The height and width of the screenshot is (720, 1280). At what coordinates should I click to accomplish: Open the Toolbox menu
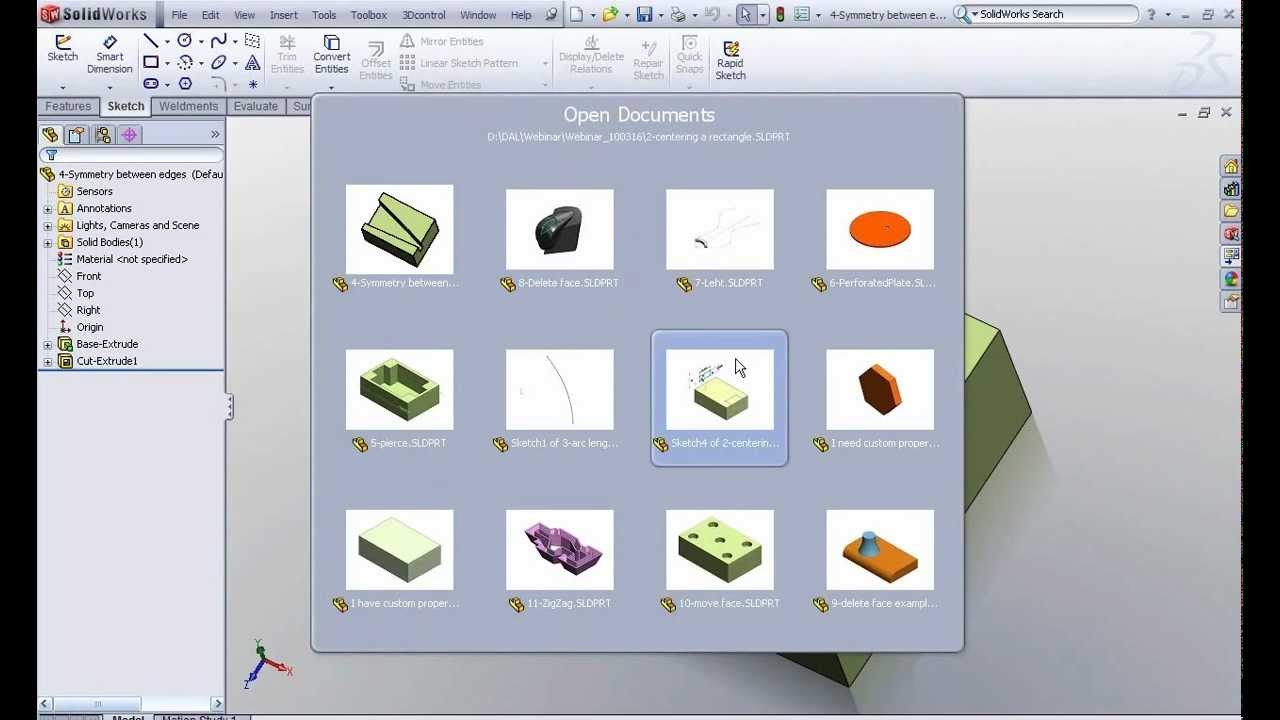click(369, 15)
